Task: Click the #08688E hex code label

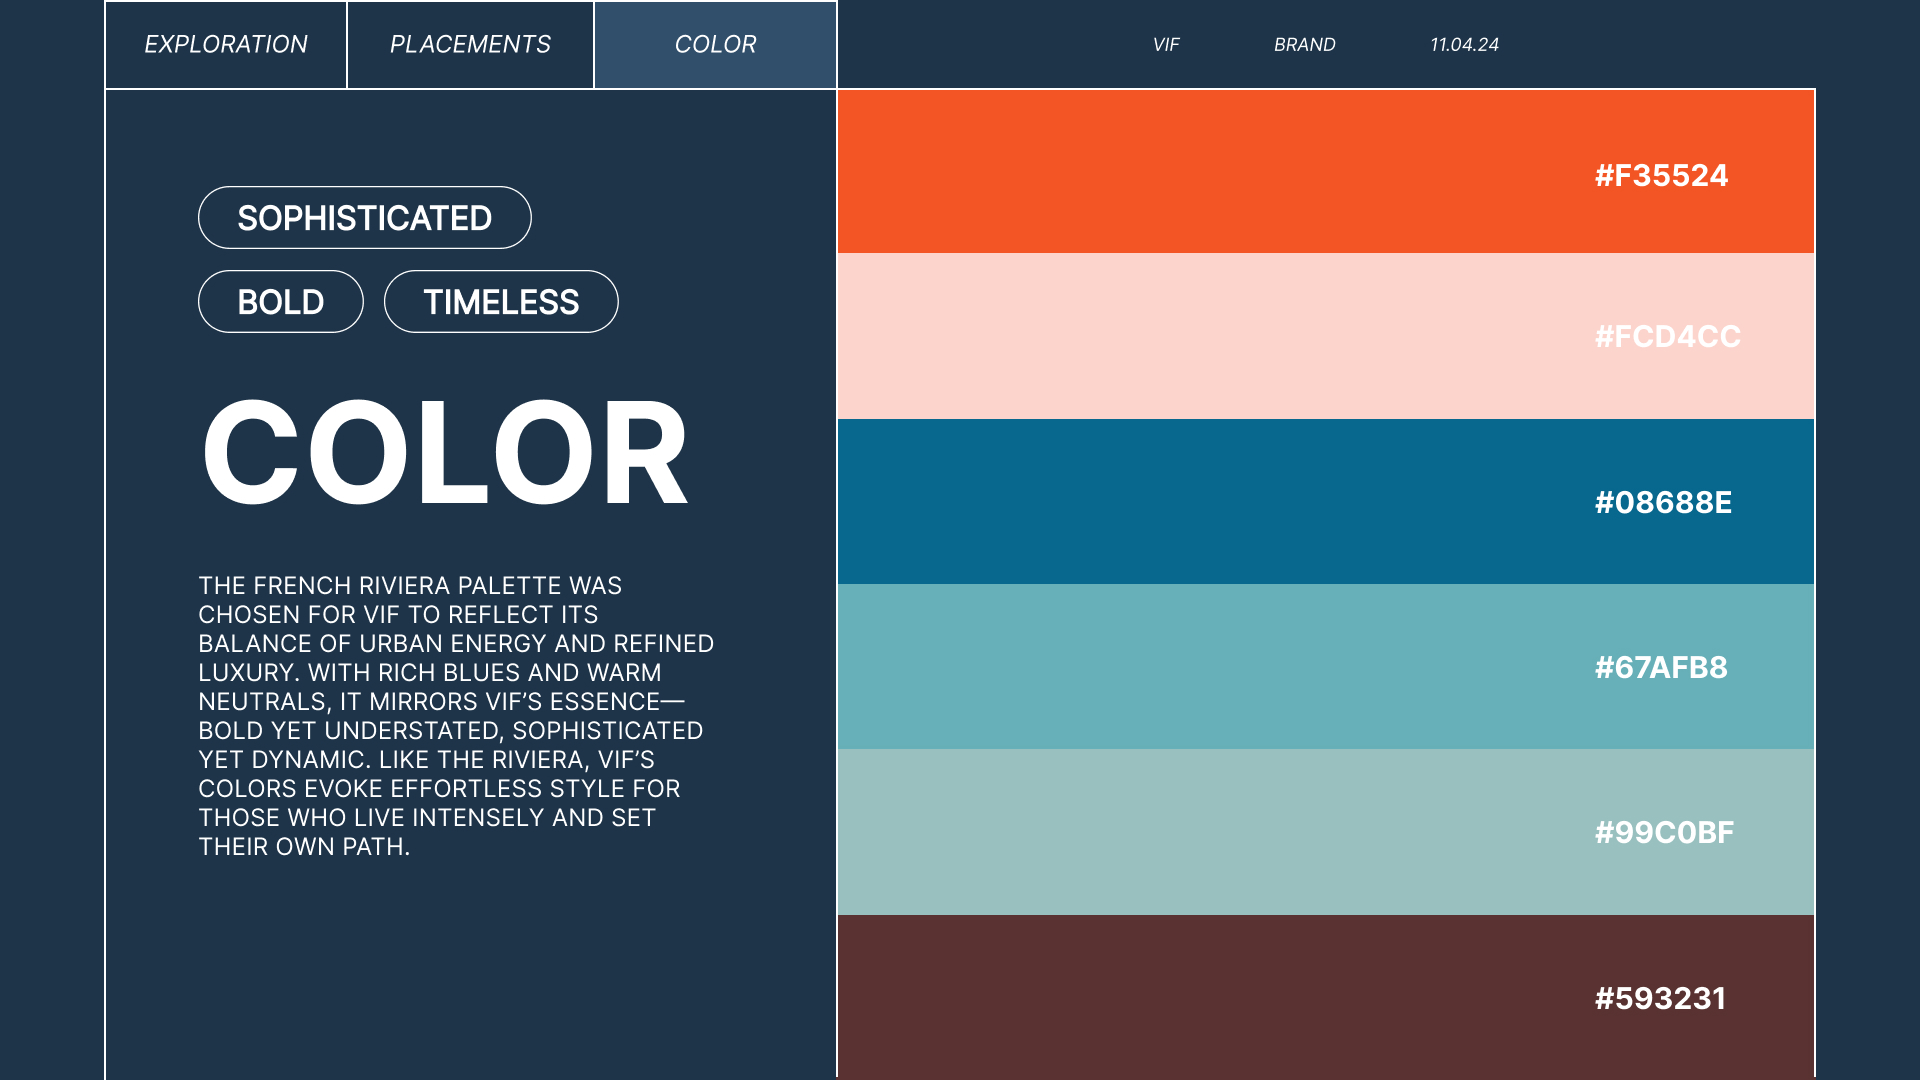Action: click(1663, 502)
